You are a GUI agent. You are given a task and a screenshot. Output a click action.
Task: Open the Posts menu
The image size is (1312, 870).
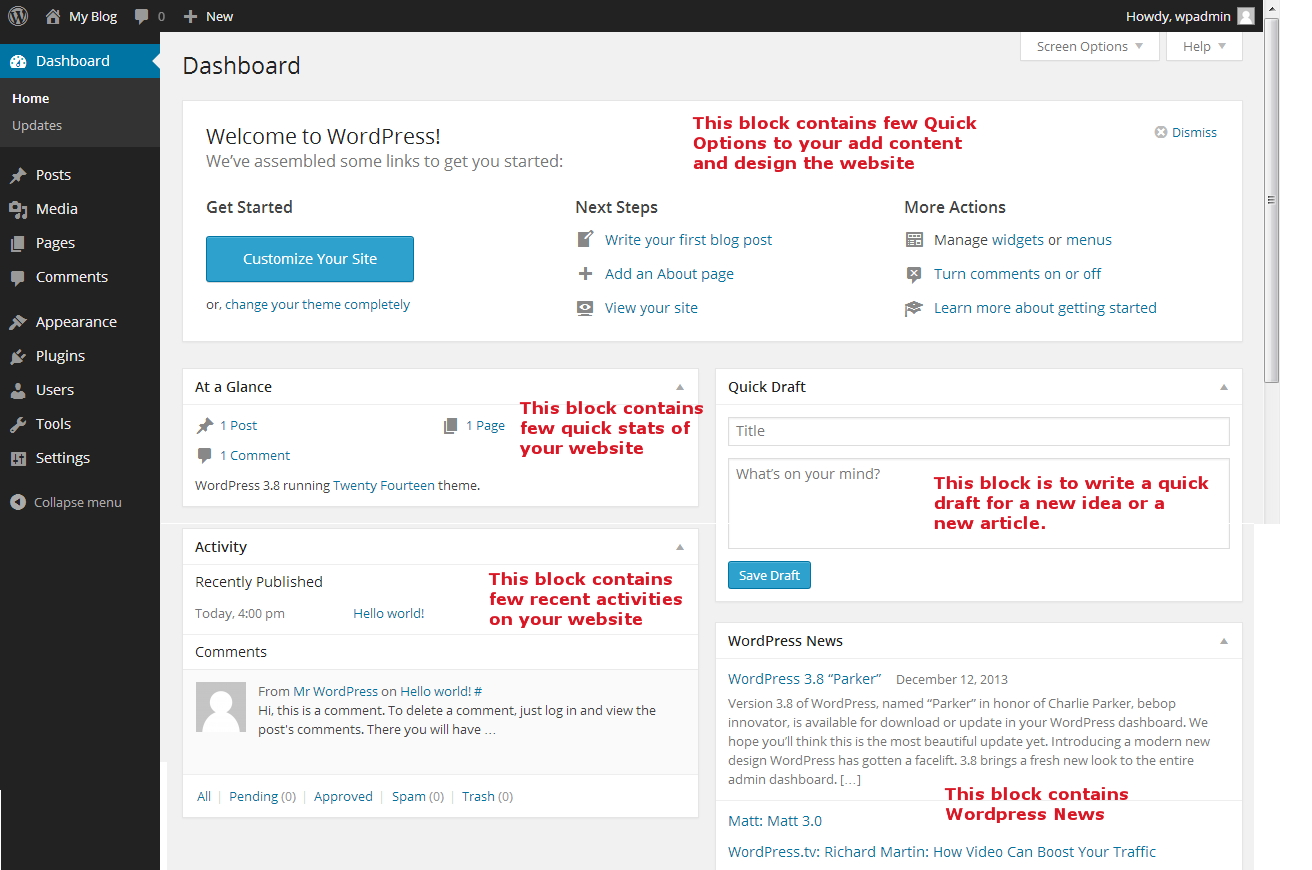tap(80, 175)
